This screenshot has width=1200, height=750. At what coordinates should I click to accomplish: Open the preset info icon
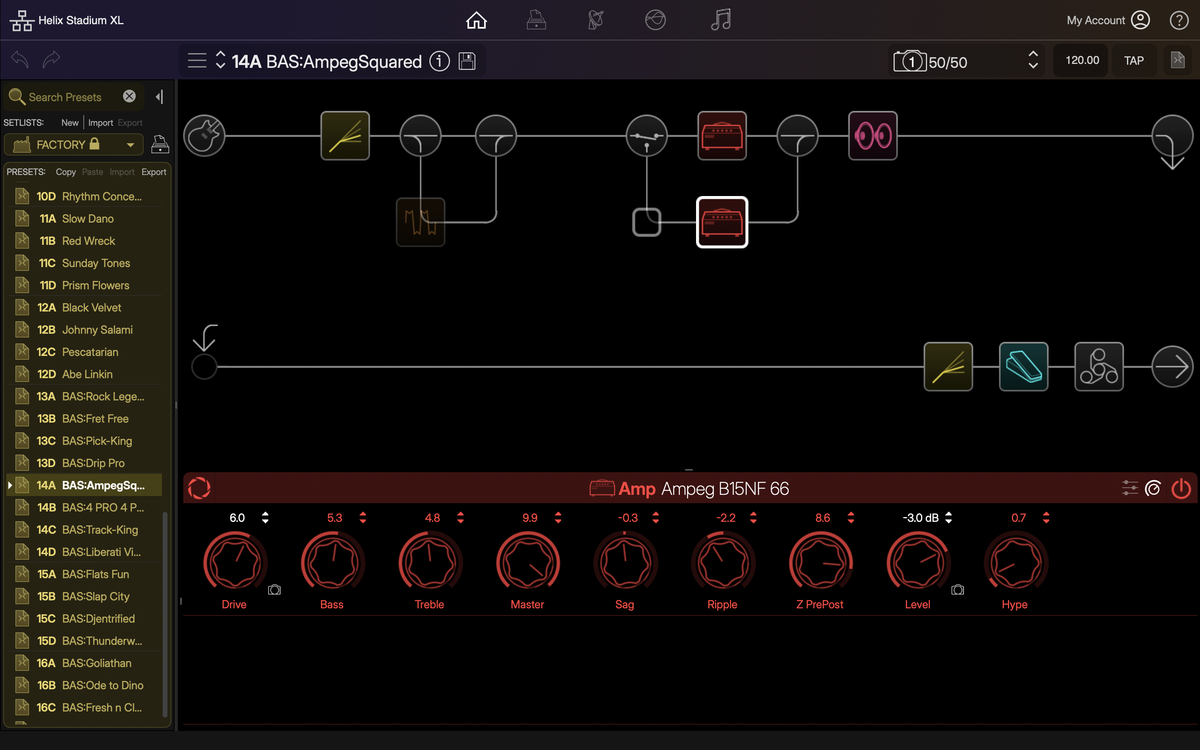(x=439, y=61)
